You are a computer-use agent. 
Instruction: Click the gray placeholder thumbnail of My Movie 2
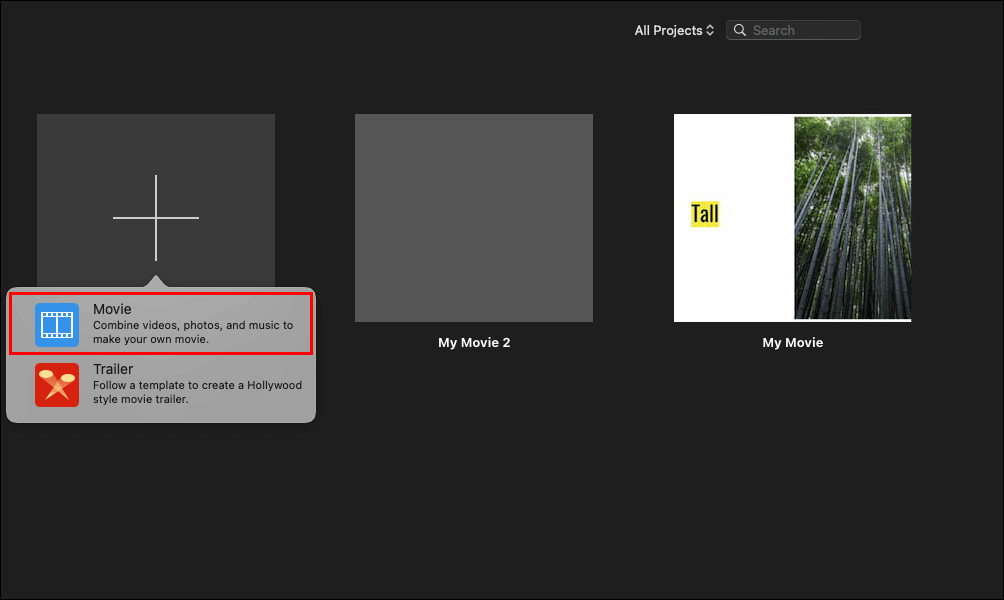point(474,217)
